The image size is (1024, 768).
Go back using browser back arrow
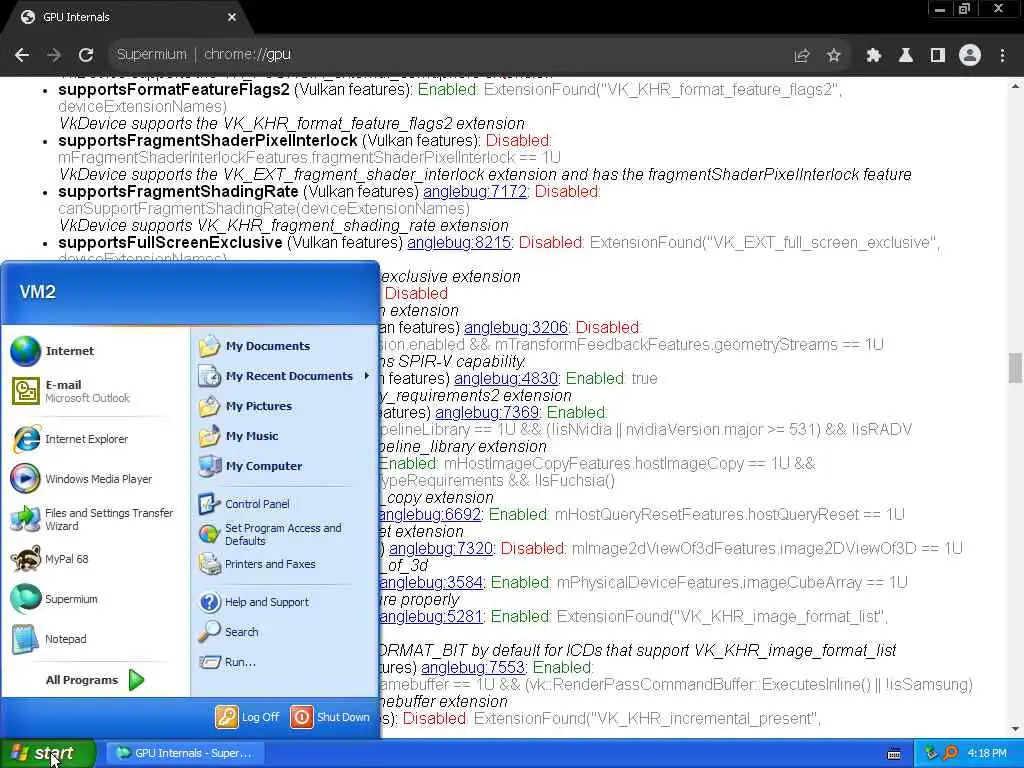[22, 55]
